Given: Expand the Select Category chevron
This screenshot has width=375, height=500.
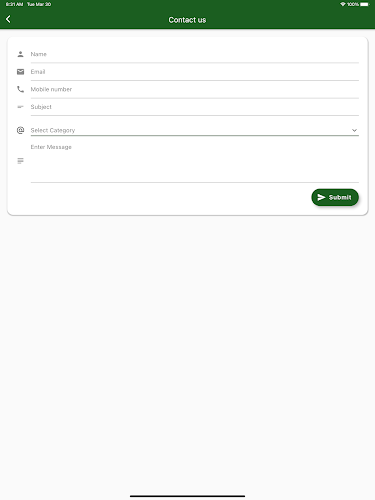Looking at the screenshot, I should (354, 130).
